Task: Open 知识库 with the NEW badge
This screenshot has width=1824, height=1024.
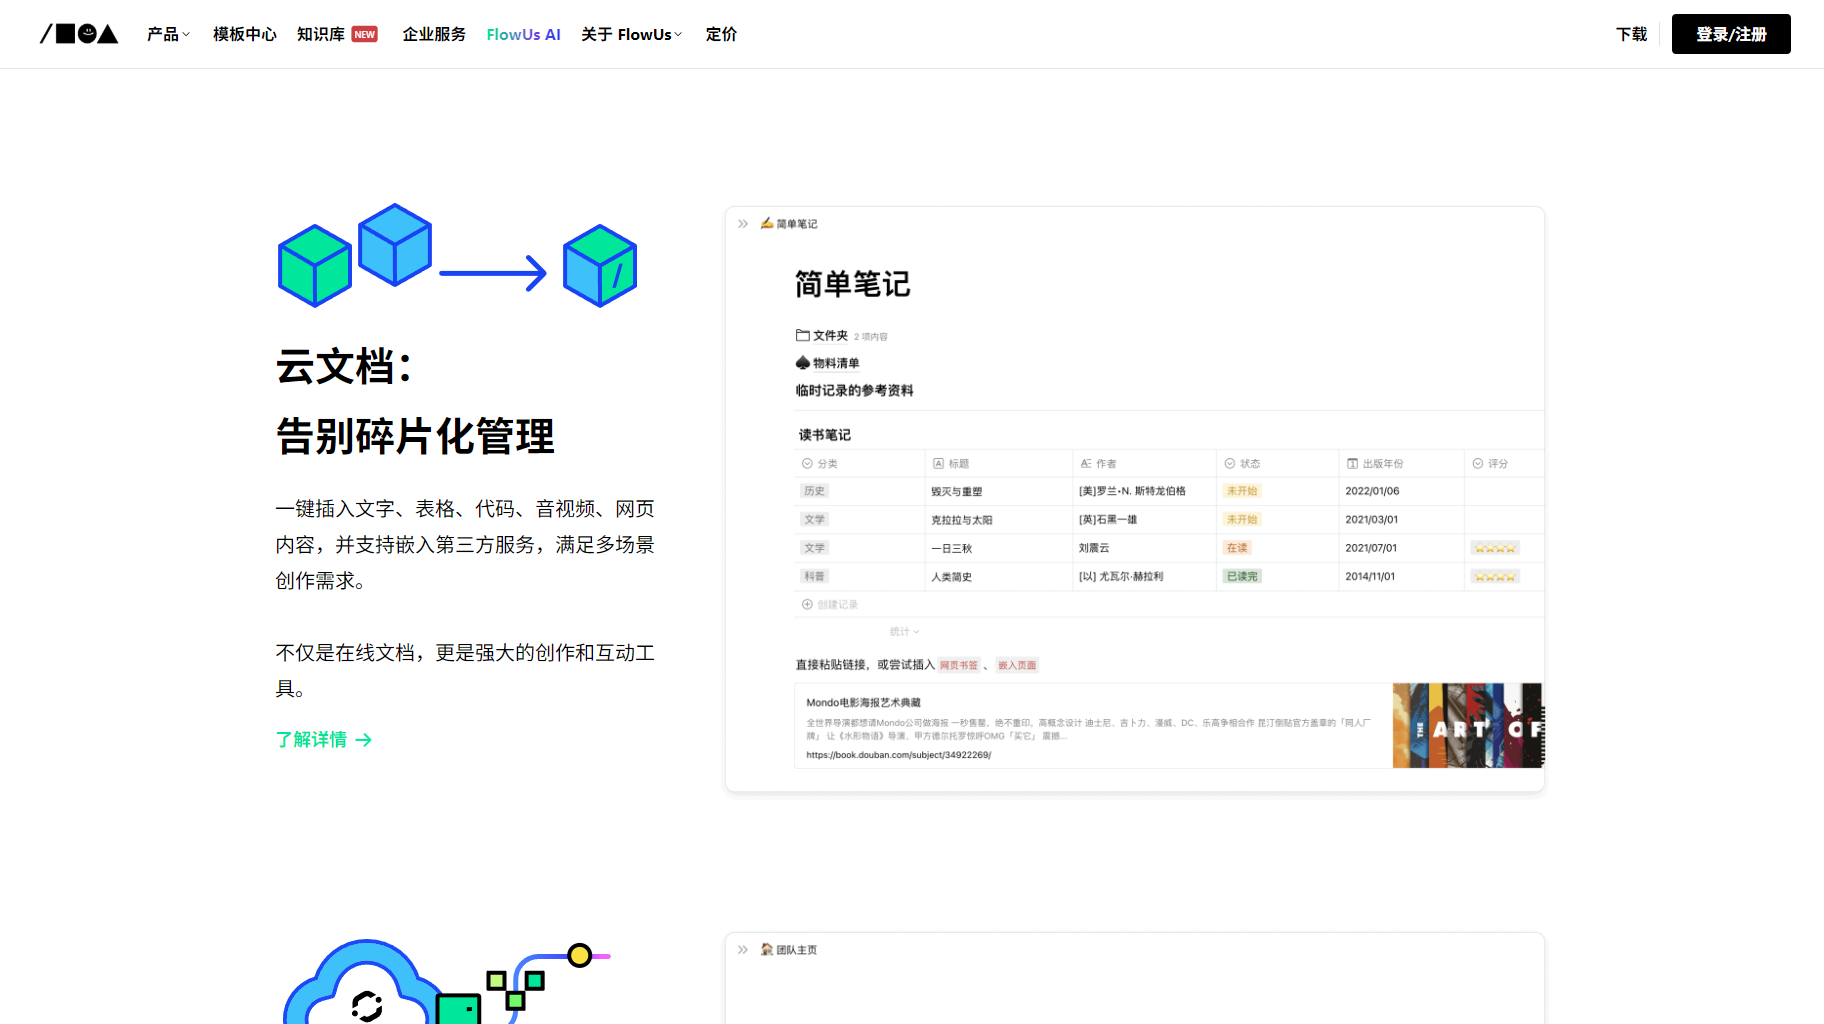Action: pyautogui.click(x=336, y=34)
